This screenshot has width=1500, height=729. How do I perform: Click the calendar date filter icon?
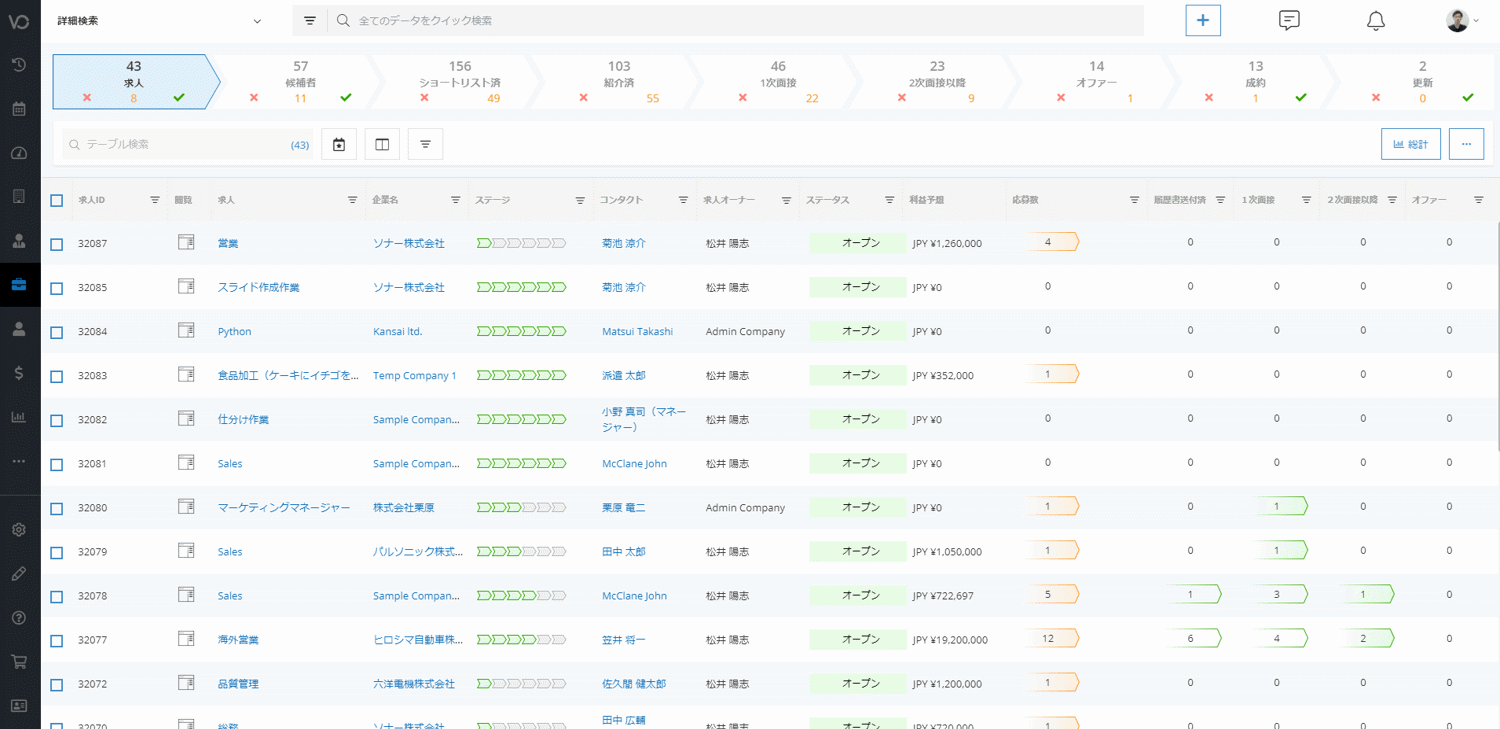[339, 145]
